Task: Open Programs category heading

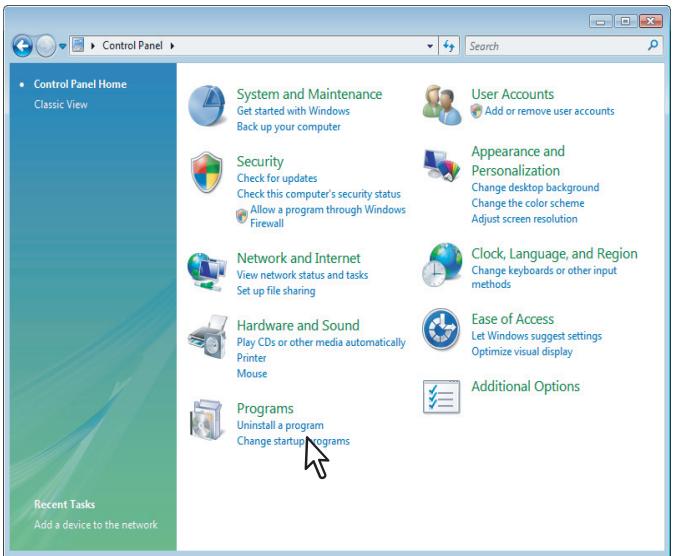Action: pyautogui.click(x=265, y=408)
